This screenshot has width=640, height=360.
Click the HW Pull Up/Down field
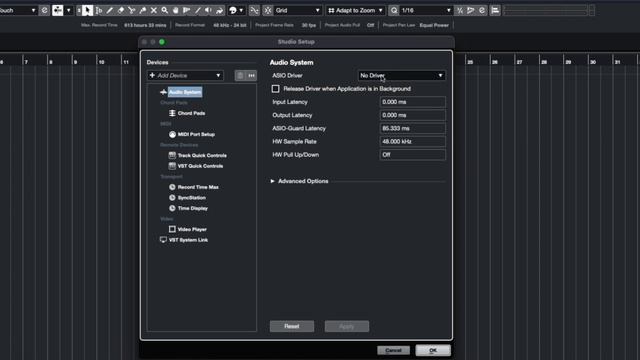[413, 155]
